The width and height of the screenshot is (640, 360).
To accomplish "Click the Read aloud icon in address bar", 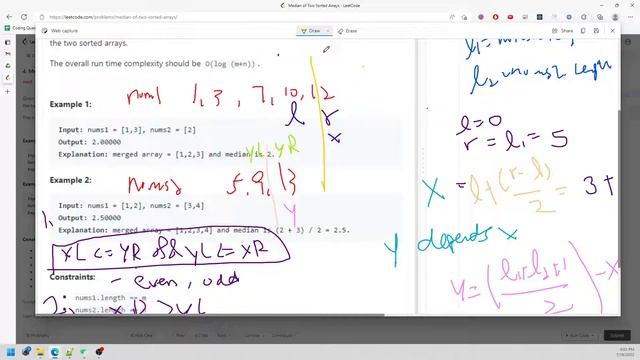I will pyautogui.click(x=452, y=17).
